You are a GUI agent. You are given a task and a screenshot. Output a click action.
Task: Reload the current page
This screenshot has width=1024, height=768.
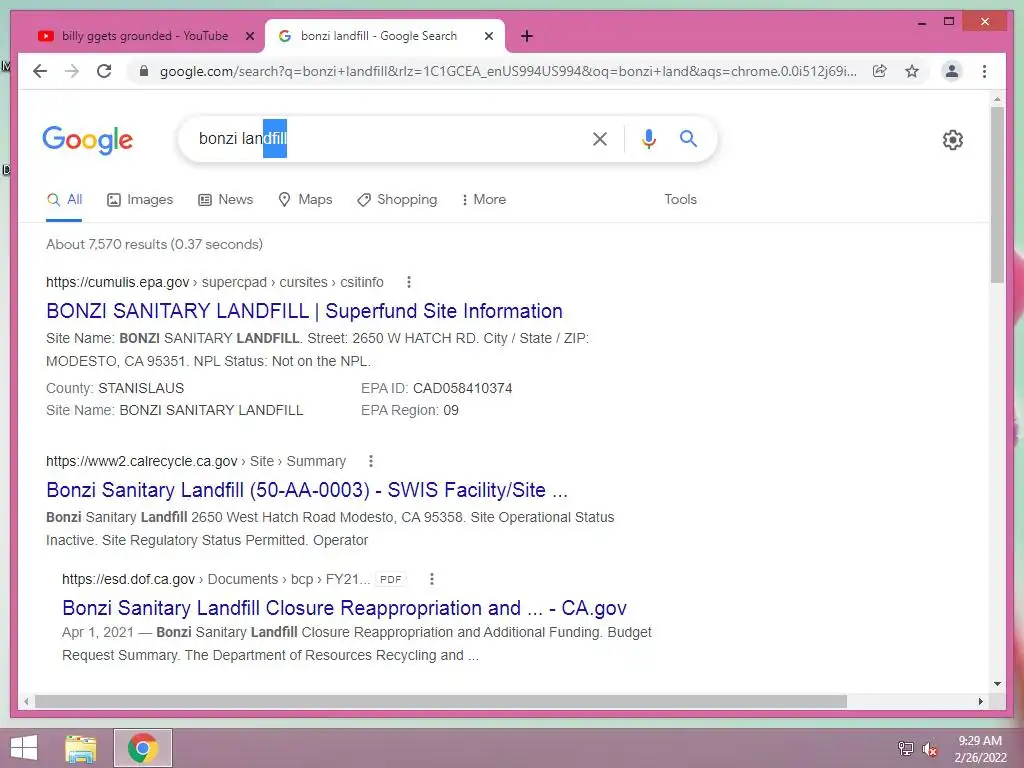tap(104, 71)
